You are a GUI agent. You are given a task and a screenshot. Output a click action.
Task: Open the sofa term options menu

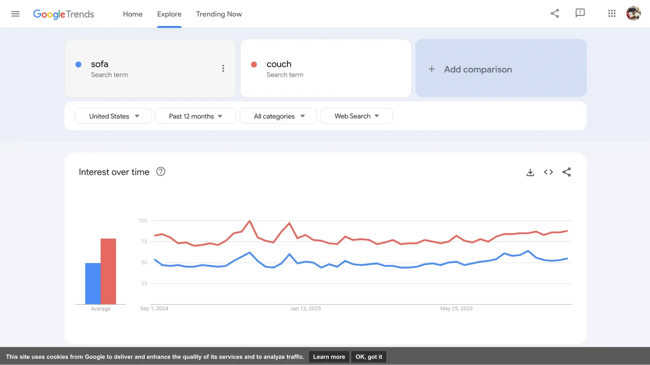(x=223, y=68)
